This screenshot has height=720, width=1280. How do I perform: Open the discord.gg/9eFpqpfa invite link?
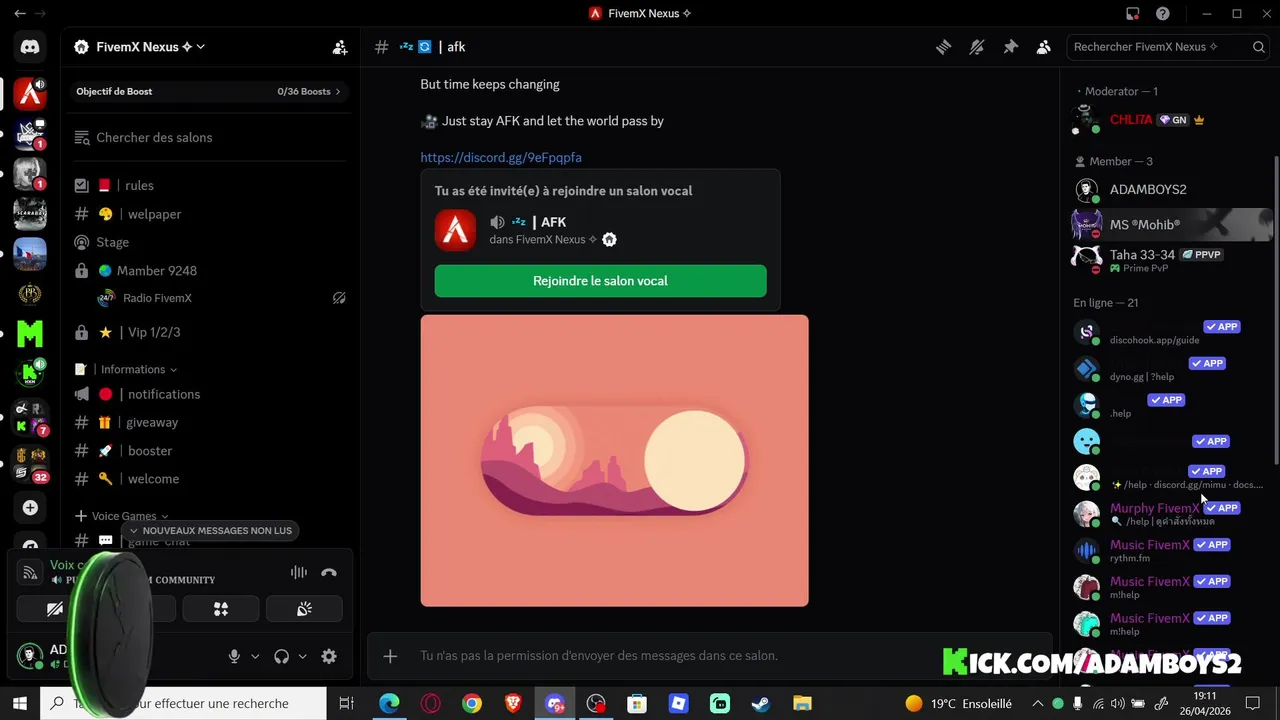(x=501, y=157)
